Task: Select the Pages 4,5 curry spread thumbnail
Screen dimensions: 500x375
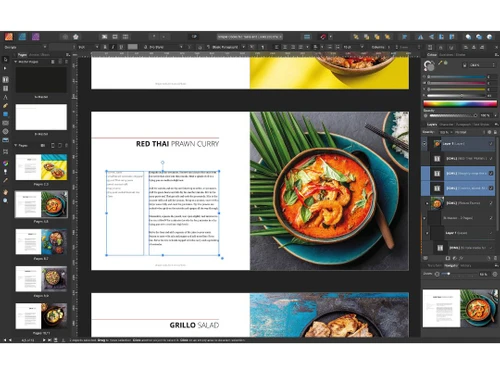Action: point(41,204)
